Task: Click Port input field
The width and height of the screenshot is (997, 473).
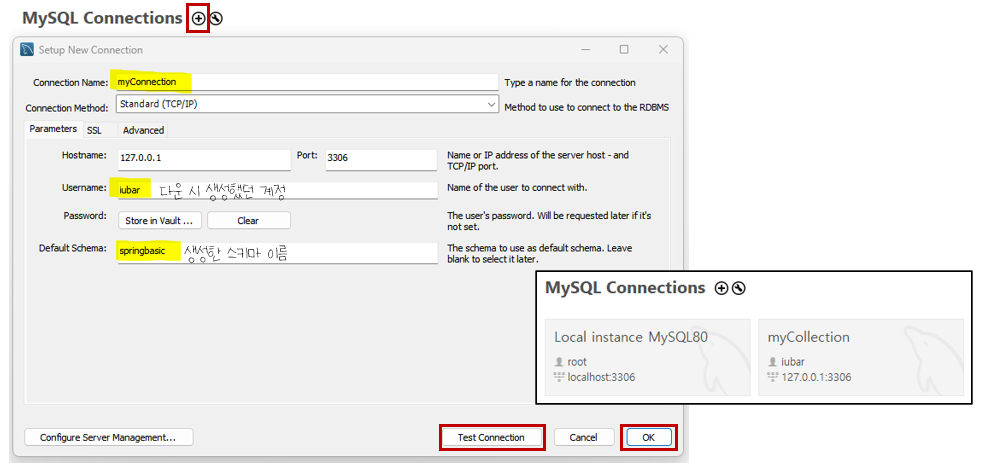Action: 381,158
